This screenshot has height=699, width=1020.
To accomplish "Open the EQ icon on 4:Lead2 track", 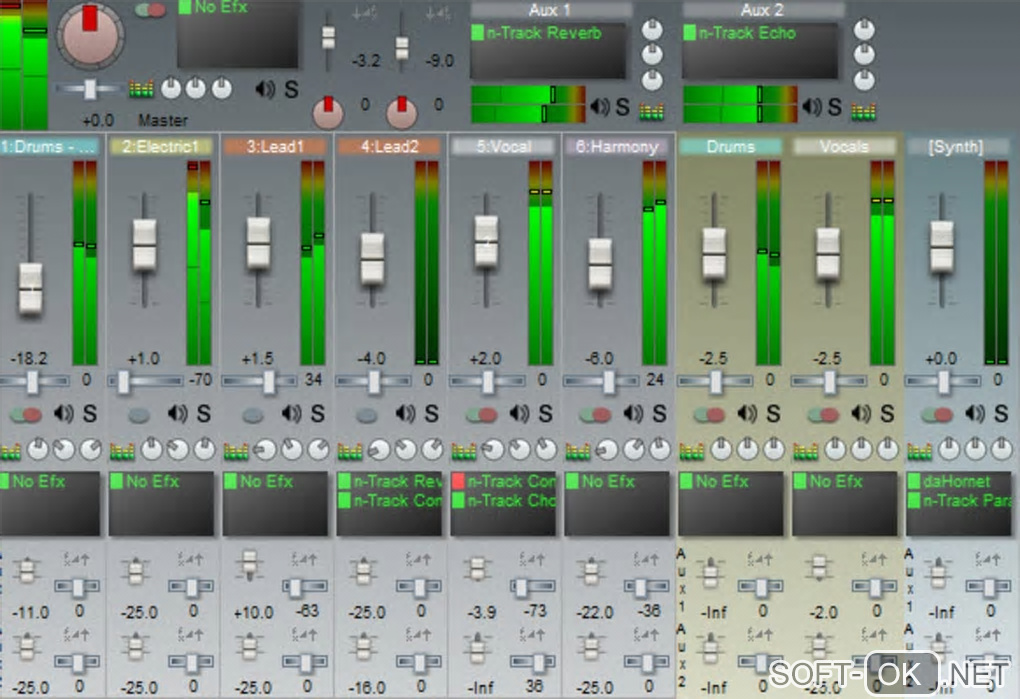I will click(x=349, y=450).
